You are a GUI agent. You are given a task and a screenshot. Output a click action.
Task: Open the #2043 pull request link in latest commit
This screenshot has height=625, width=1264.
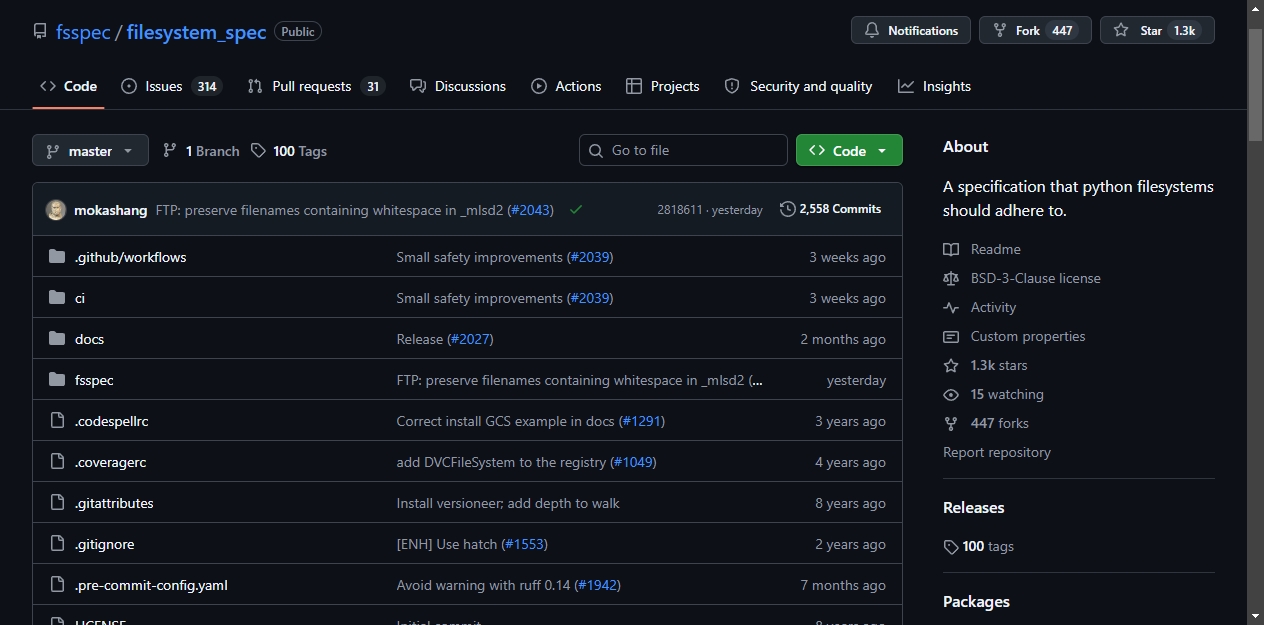pyautogui.click(x=531, y=210)
